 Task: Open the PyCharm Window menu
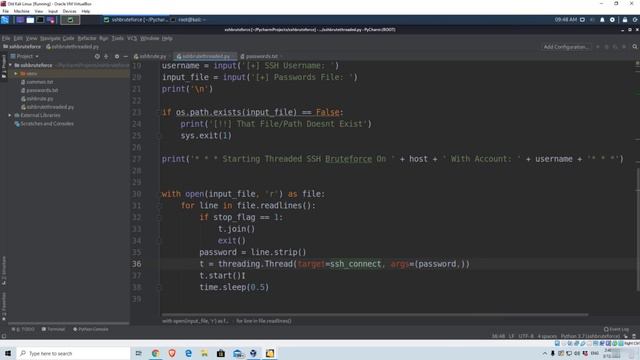[149, 38]
